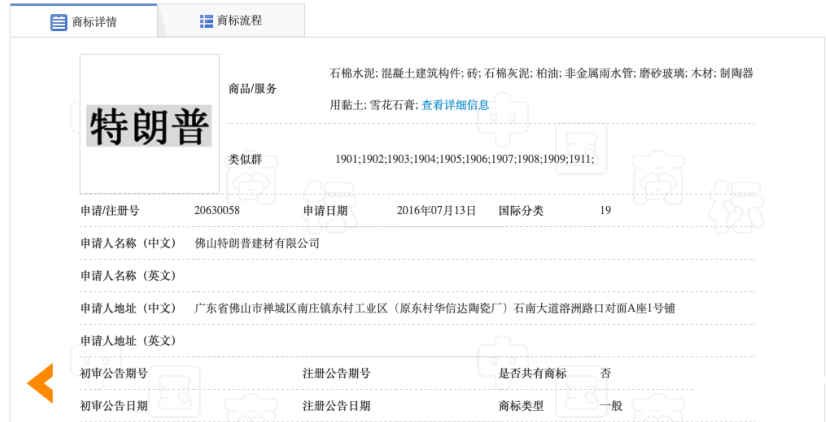Screen dimensions: 826x422
Task: Click the list icon beside 商标流程
Action: (206, 21)
